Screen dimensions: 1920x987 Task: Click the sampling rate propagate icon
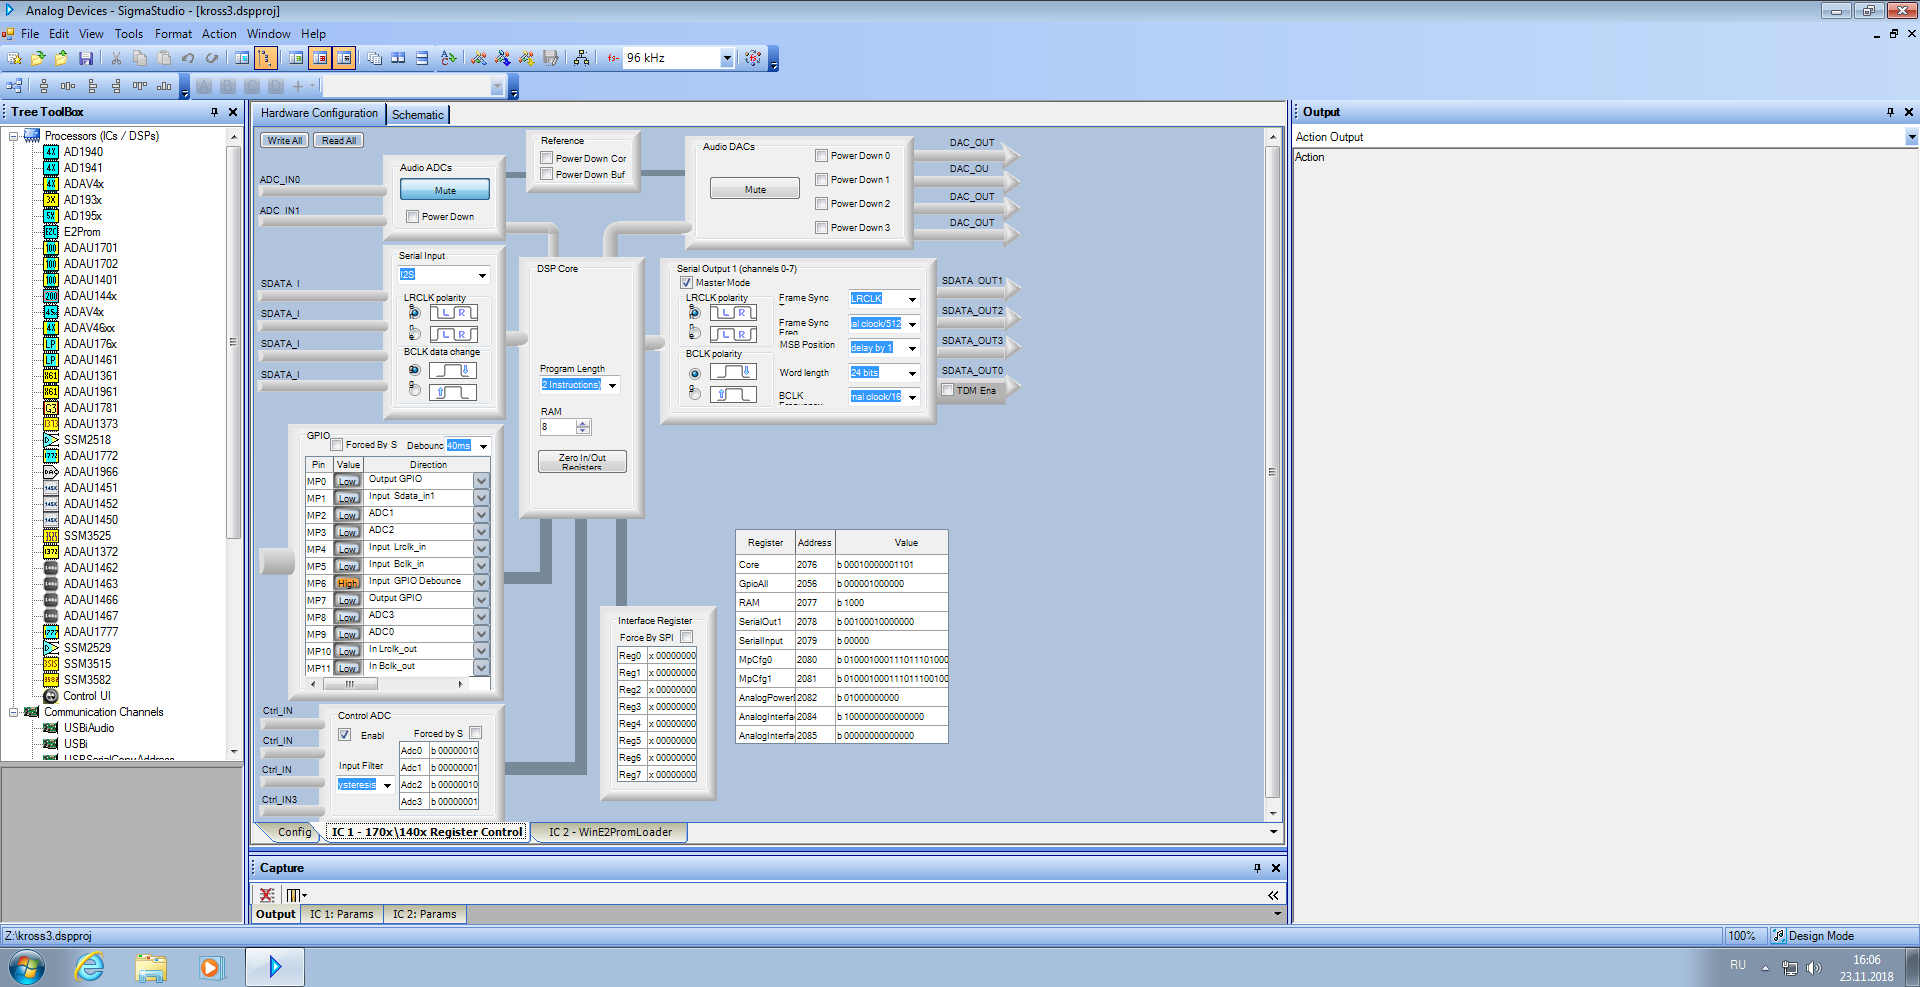pos(753,58)
